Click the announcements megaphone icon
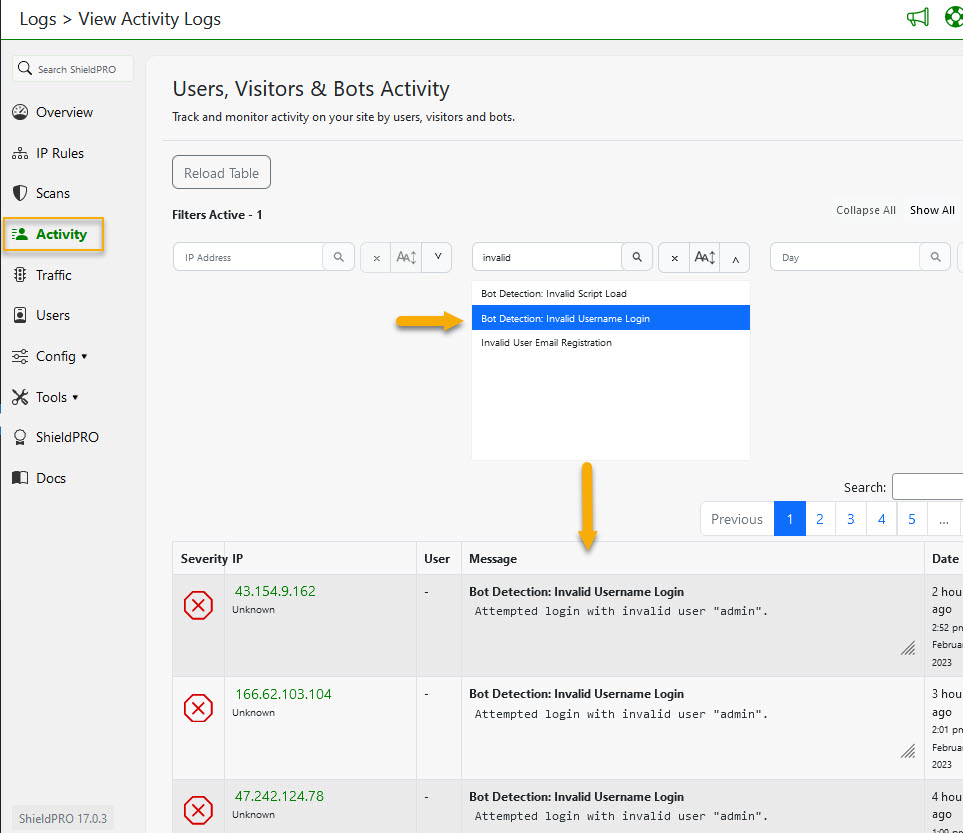963x833 pixels. (x=917, y=17)
